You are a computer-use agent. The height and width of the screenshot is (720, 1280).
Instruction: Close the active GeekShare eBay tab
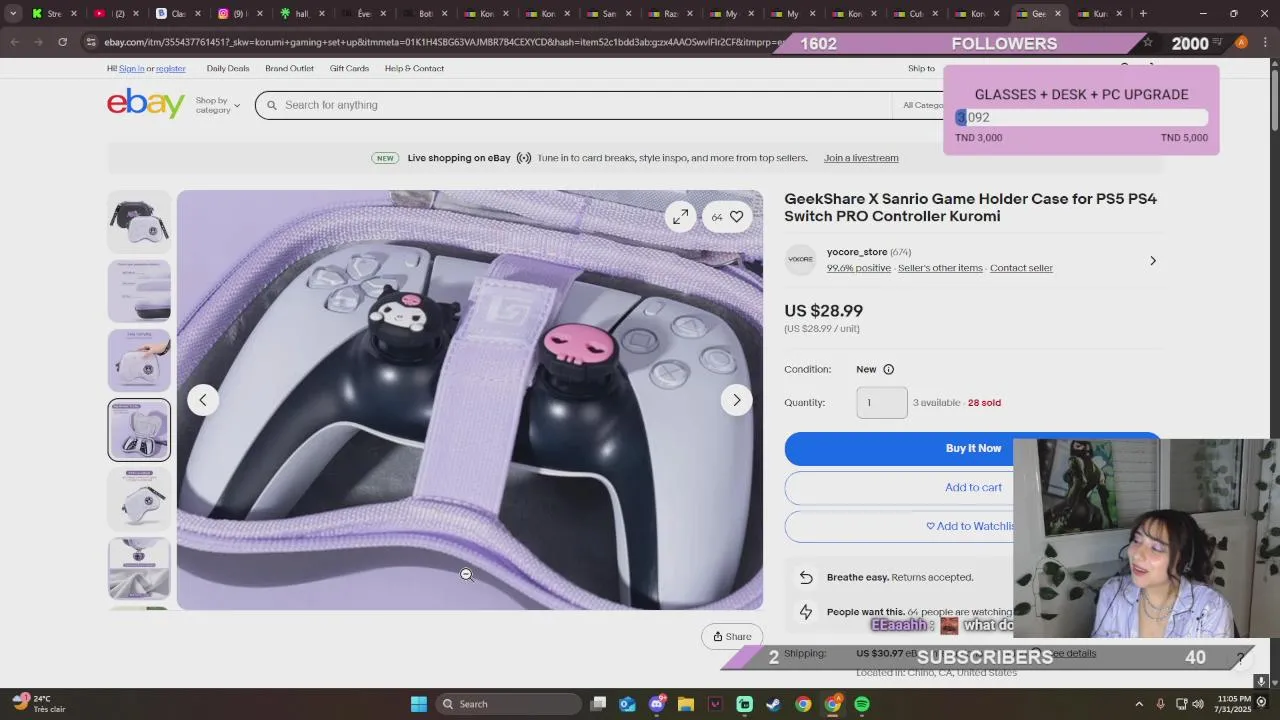(x=1058, y=14)
